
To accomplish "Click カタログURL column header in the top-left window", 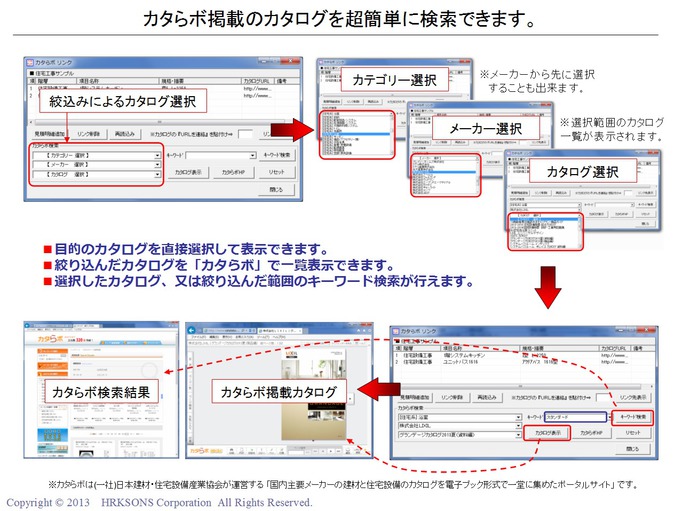I will pyautogui.click(x=258, y=81).
